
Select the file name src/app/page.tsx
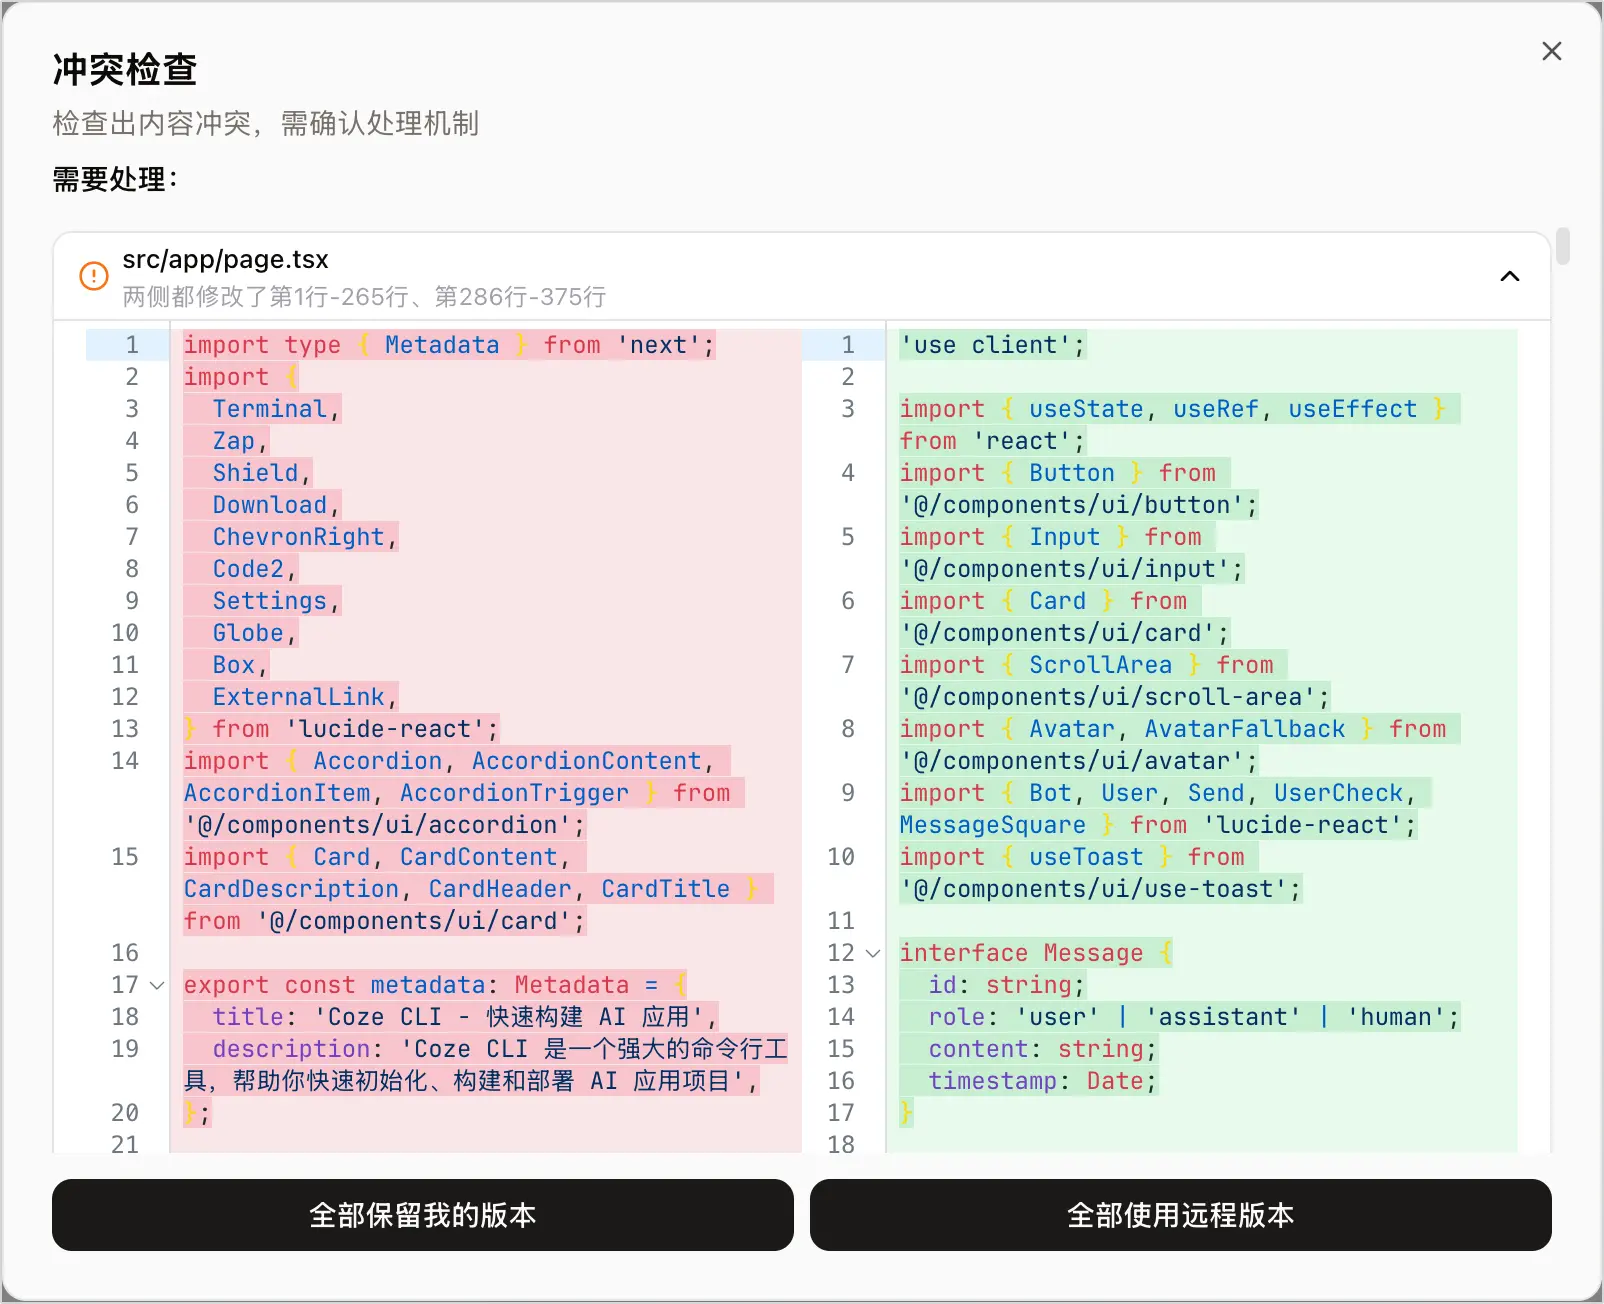[x=225, y=260]
